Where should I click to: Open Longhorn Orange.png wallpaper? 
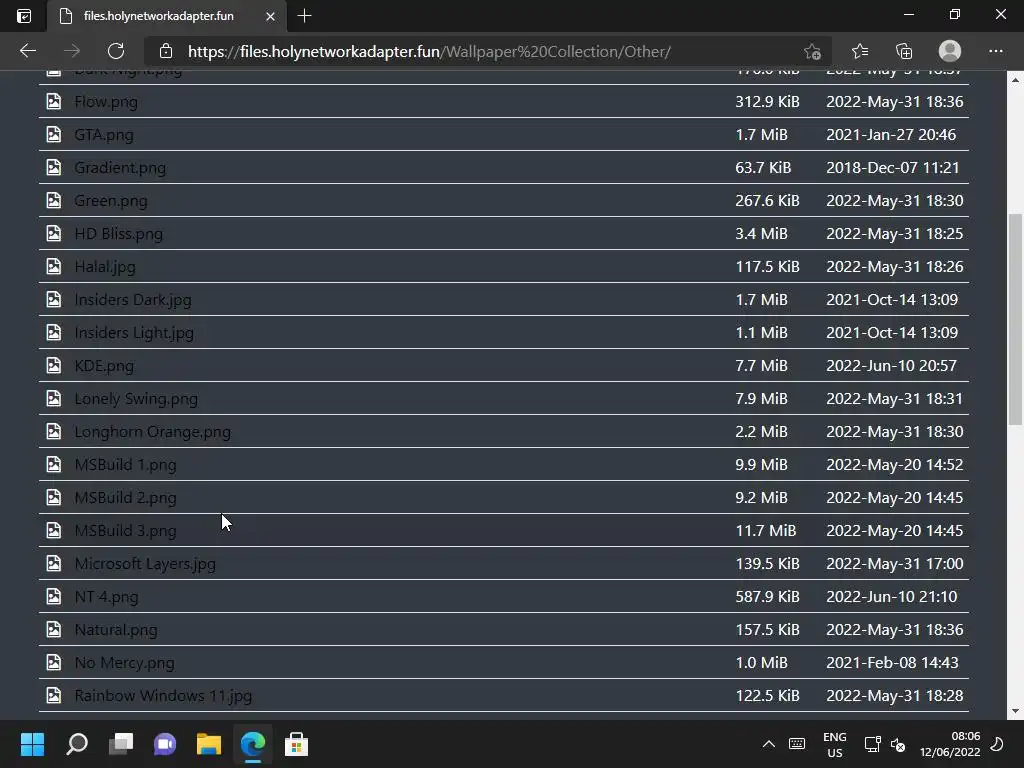pyautogui.click(x=152, y=432)
